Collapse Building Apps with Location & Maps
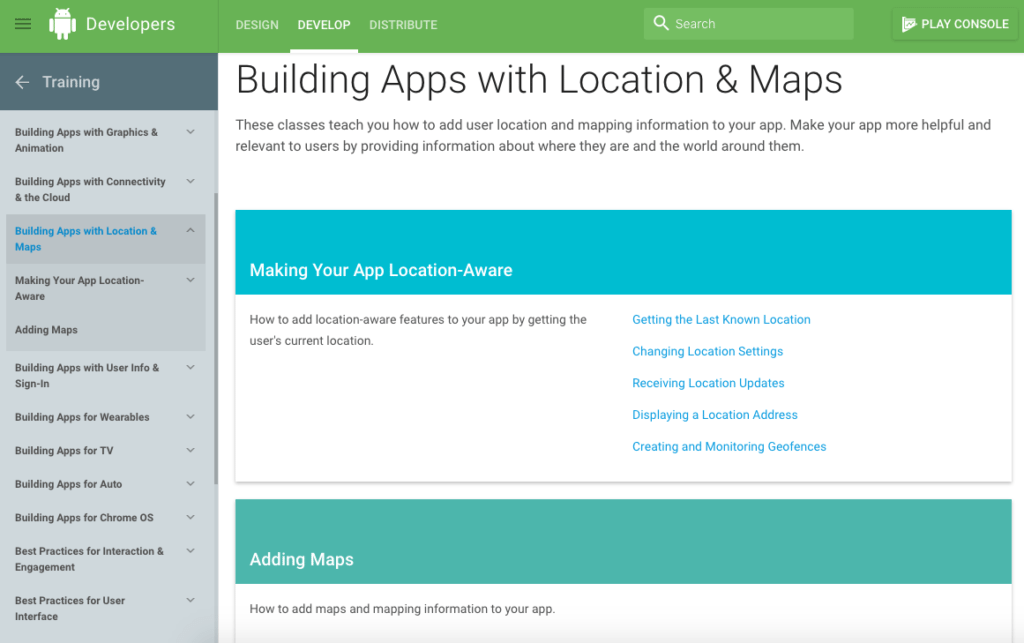Viewport: 1024px width, 643px height. 190,230
